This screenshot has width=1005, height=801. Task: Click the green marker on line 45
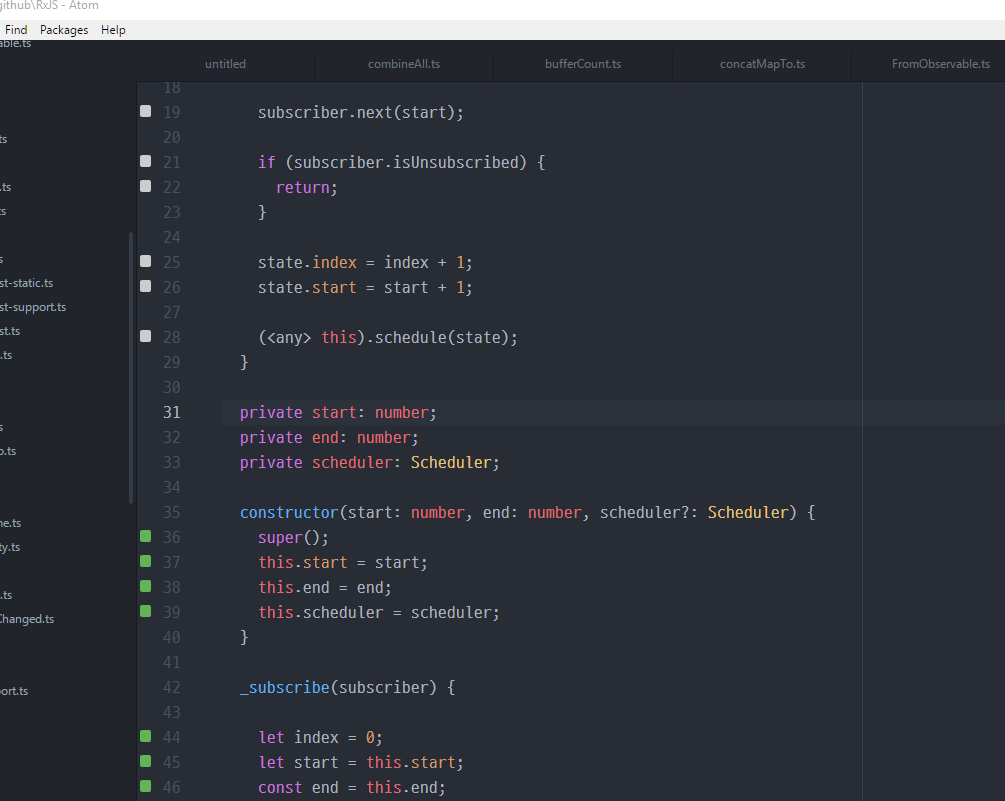point(145,761)
